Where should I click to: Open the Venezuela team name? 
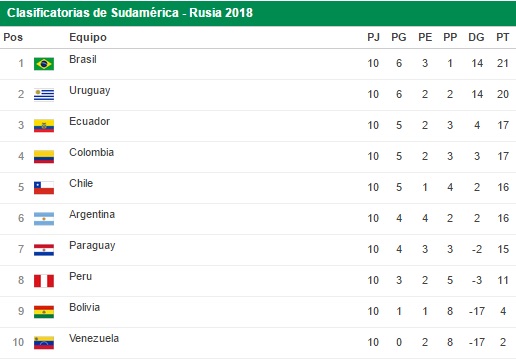pos(94,338)
